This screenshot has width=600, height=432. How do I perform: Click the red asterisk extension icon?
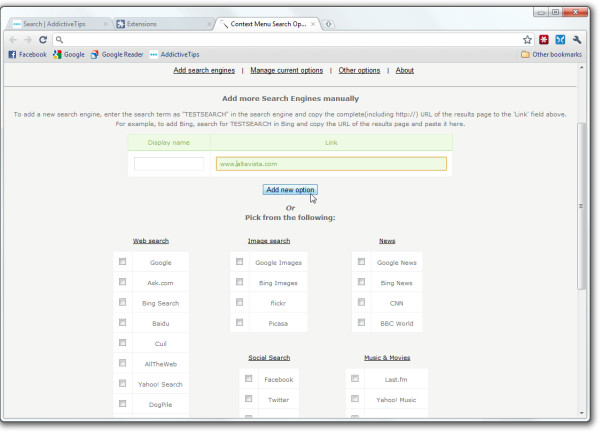(544, 39)
